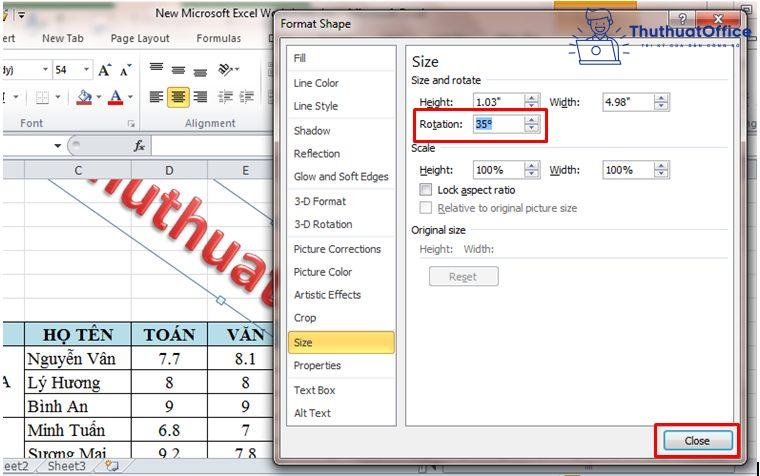Switch to the Formulas ribbon tab

tap(219, 38)
